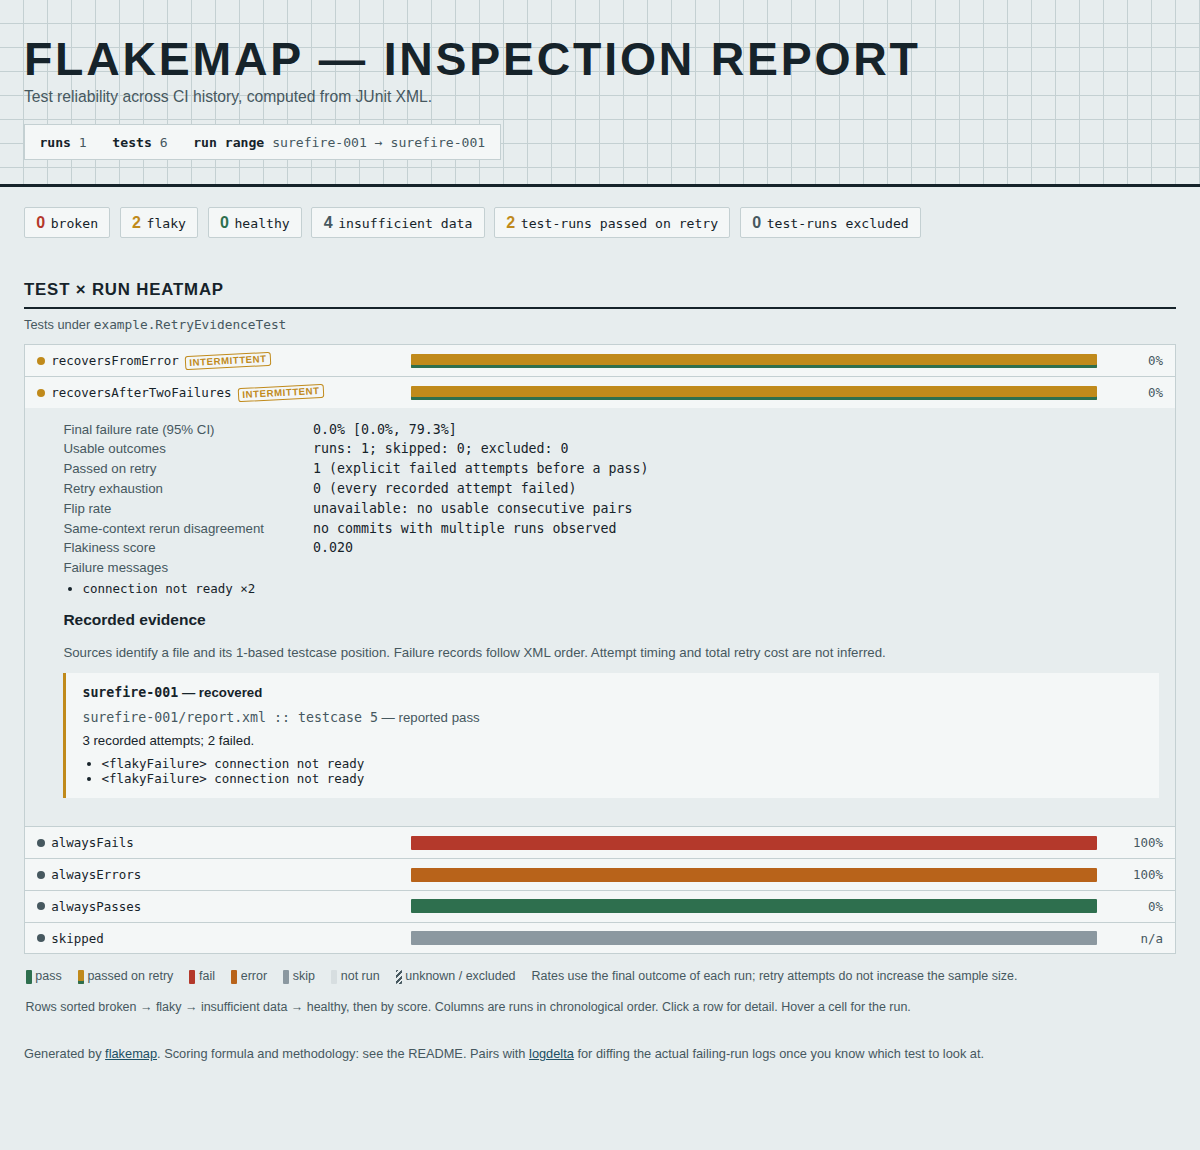Click the '0 test-runs excluded' chip
This screenshot has width=1200, height=1150.
click(830, 223)
